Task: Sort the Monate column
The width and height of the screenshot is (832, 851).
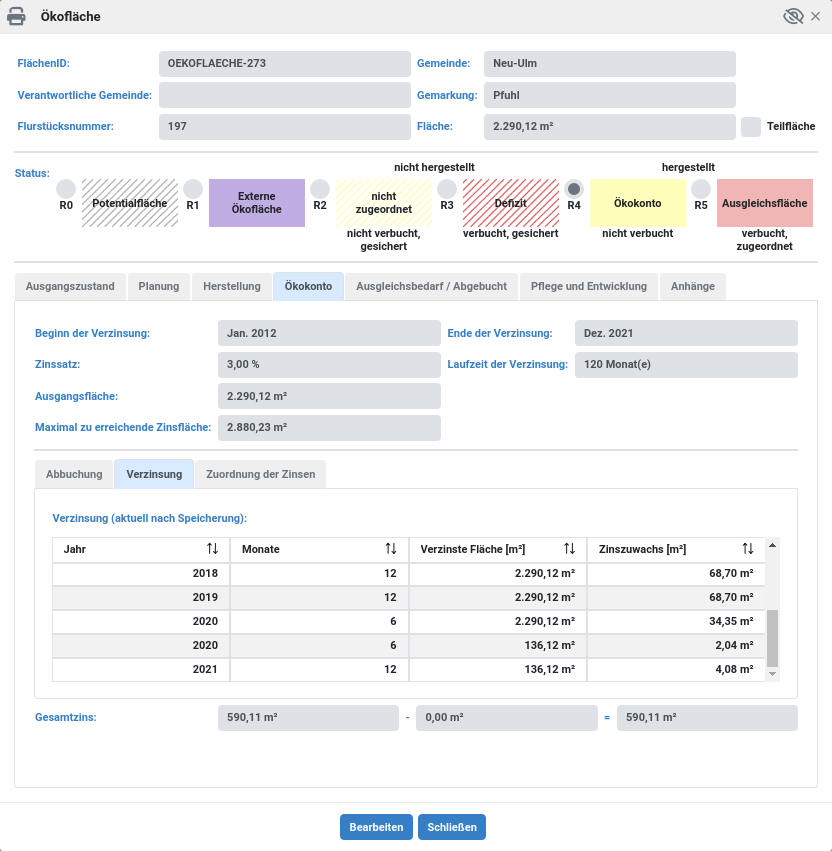Action: [393, 549]
